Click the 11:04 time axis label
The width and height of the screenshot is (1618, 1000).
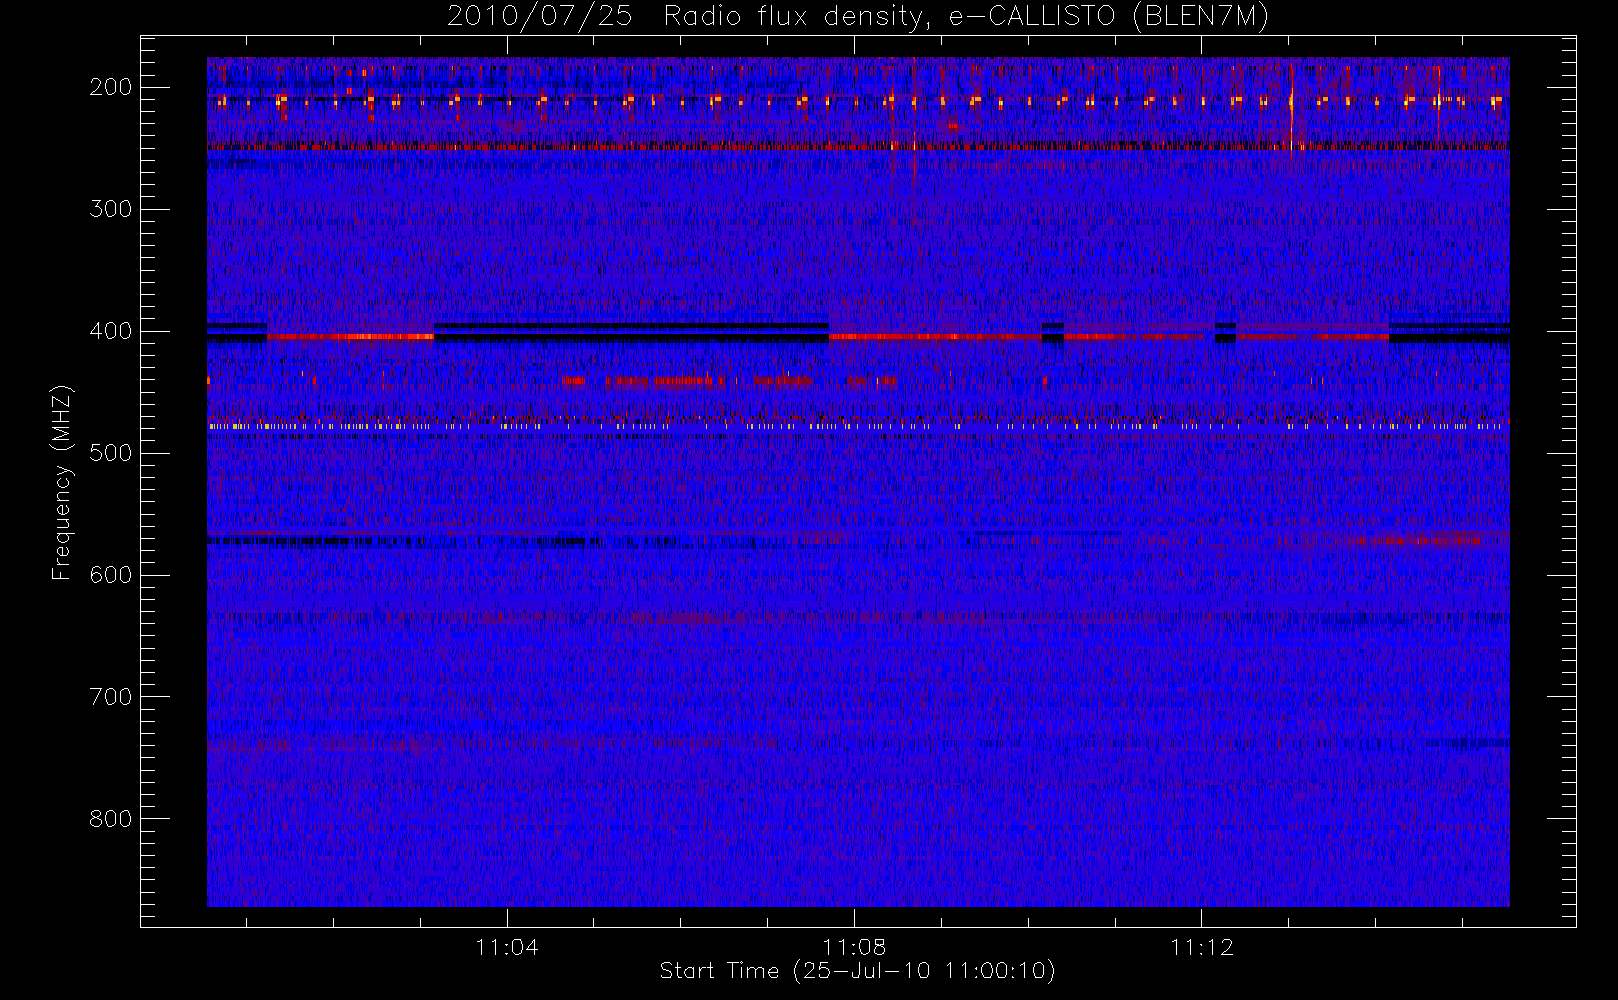[x=507, y=947]
